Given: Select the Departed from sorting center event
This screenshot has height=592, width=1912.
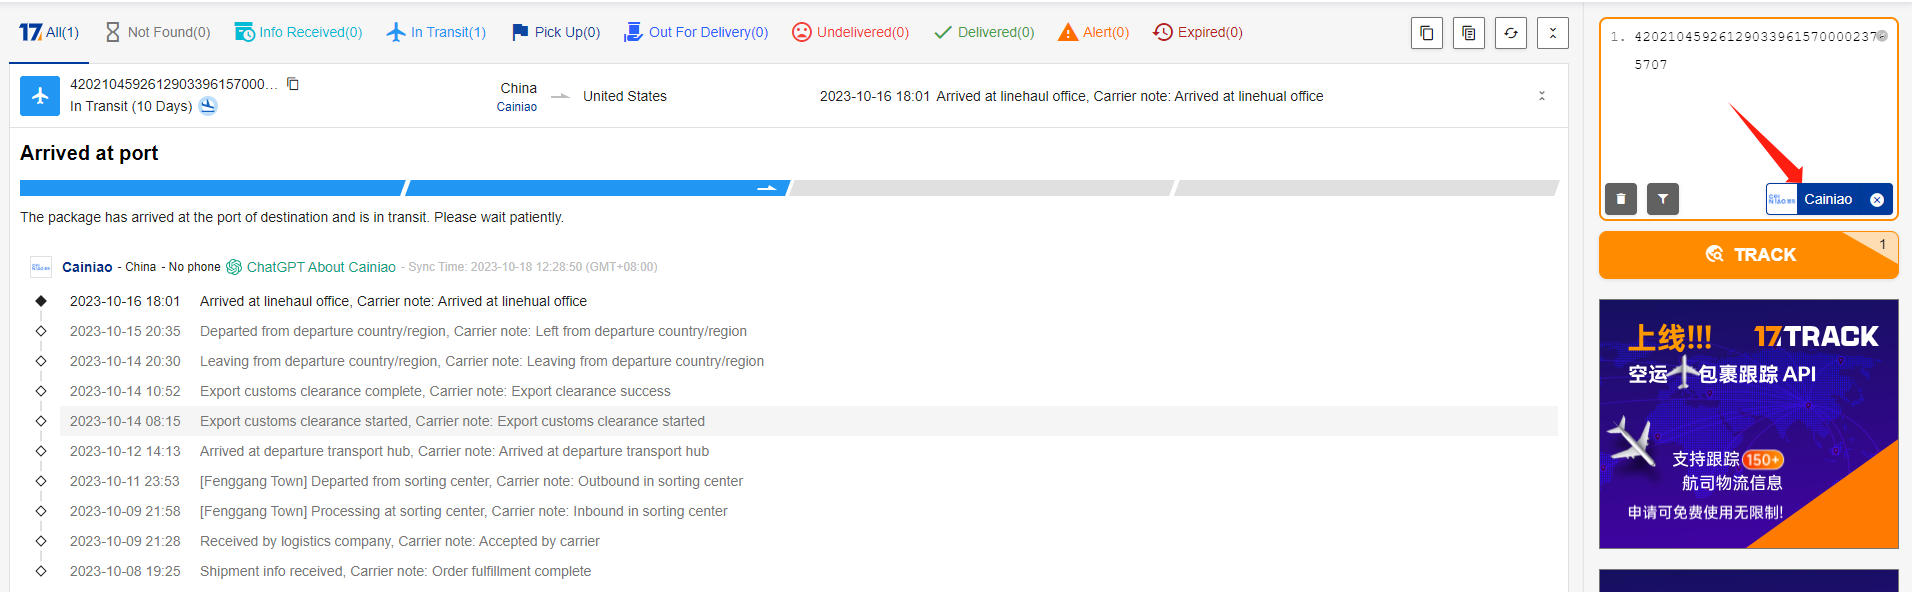Looking at the screenshot, I should [x=808, y=481].
